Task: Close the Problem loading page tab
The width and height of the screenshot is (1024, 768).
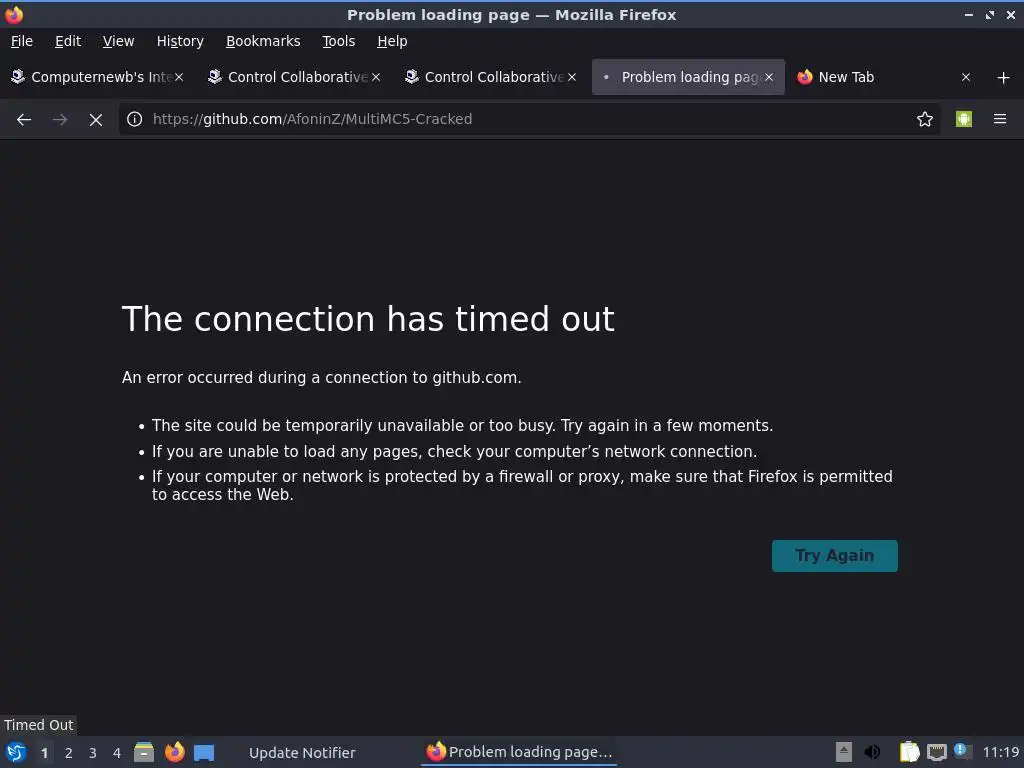Action: pyautogui.click(x=769, y=77)
